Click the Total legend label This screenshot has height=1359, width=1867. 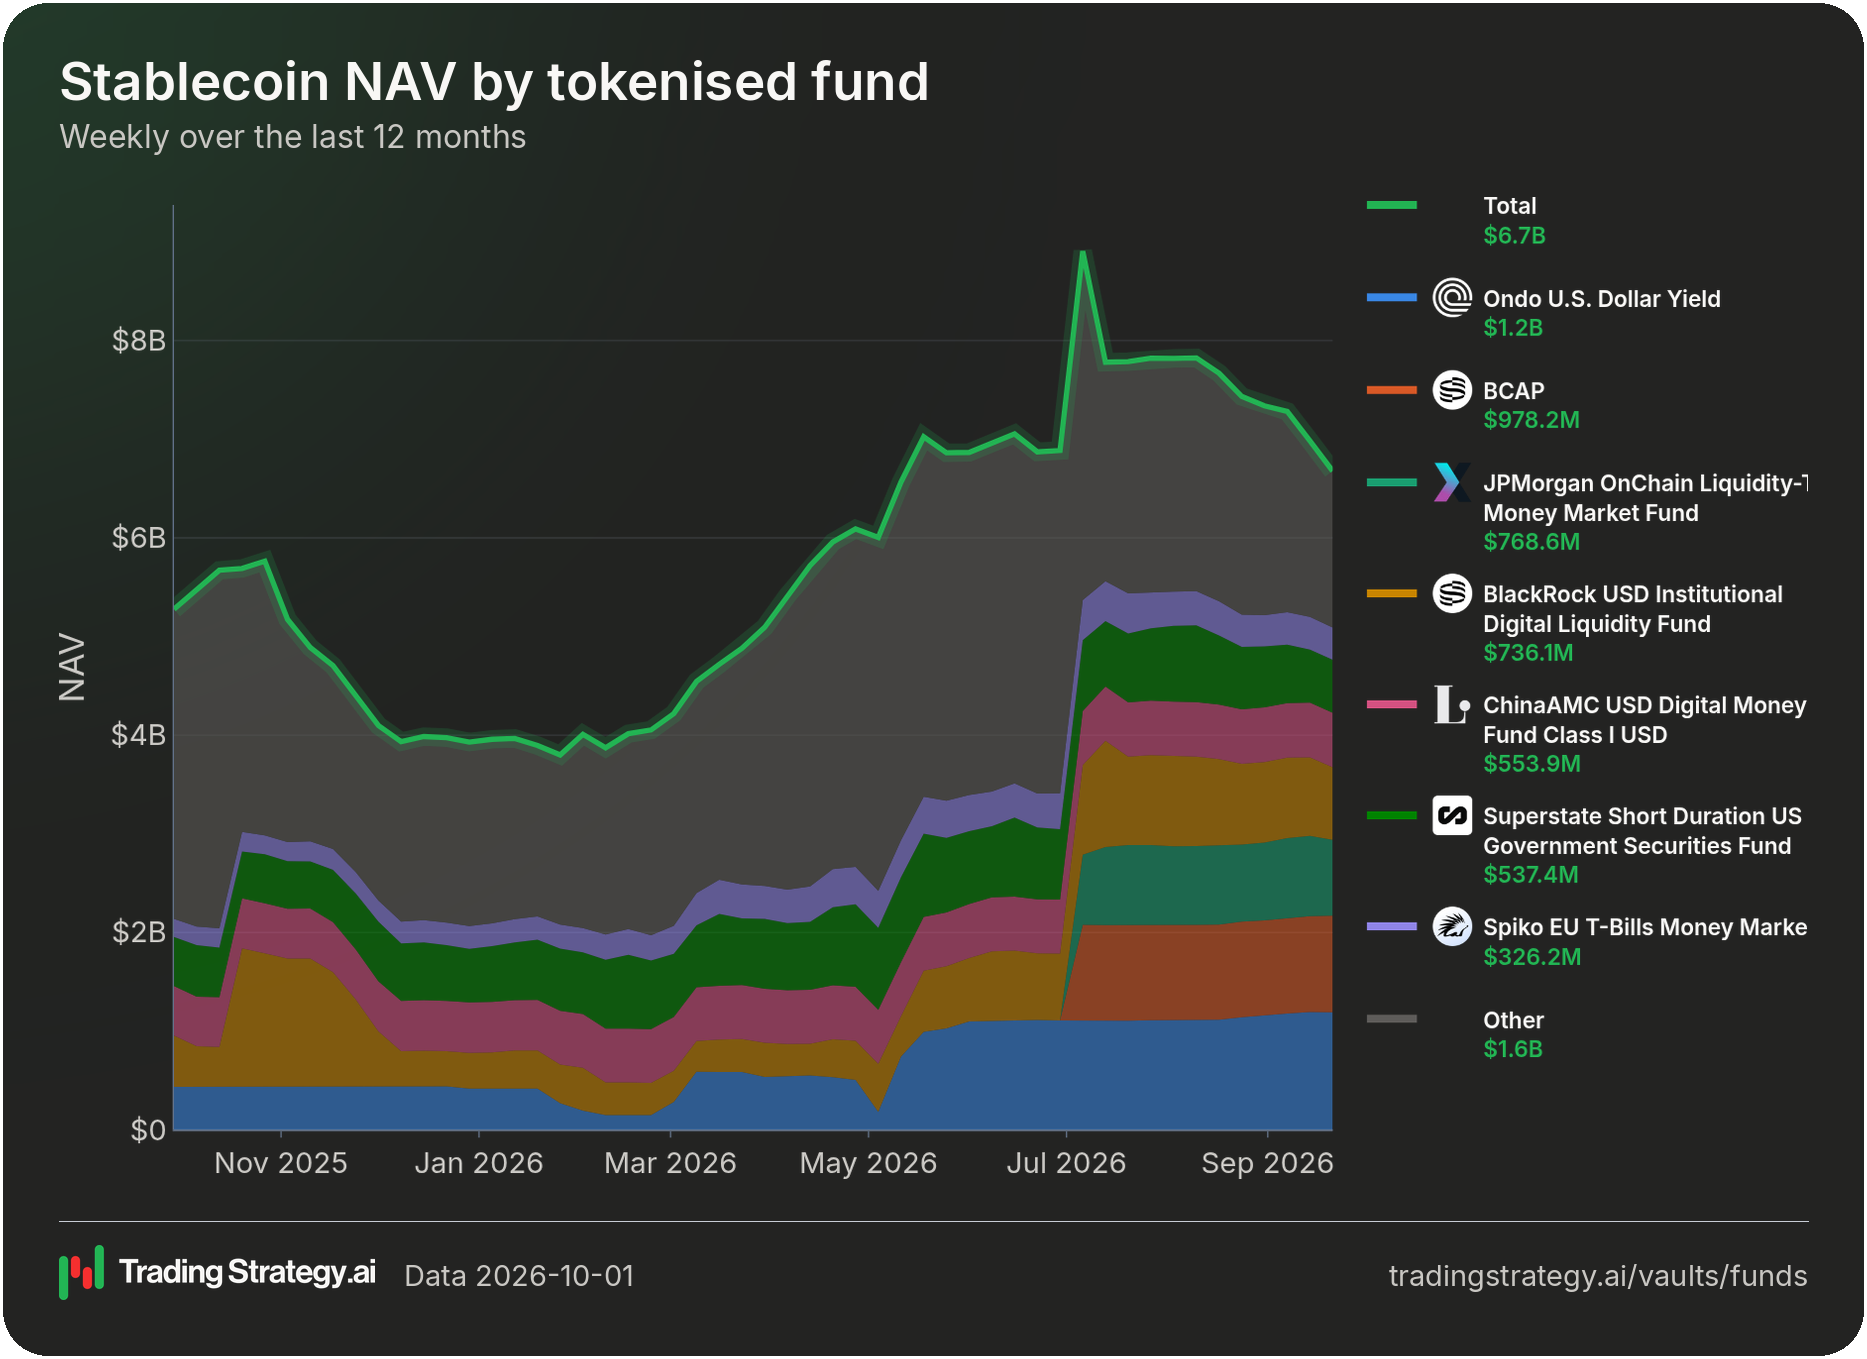(1509, 206)
